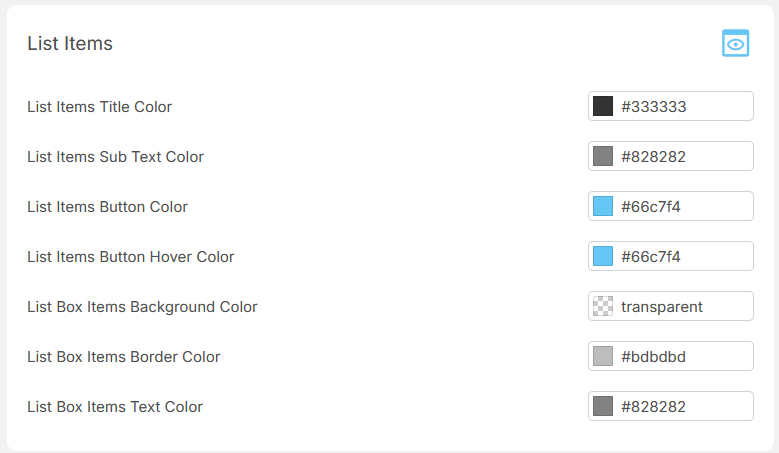The width and height of the screenshot is (779, 453).
Task: Click List Box Items Background Color label
Action: coord(142,307)
